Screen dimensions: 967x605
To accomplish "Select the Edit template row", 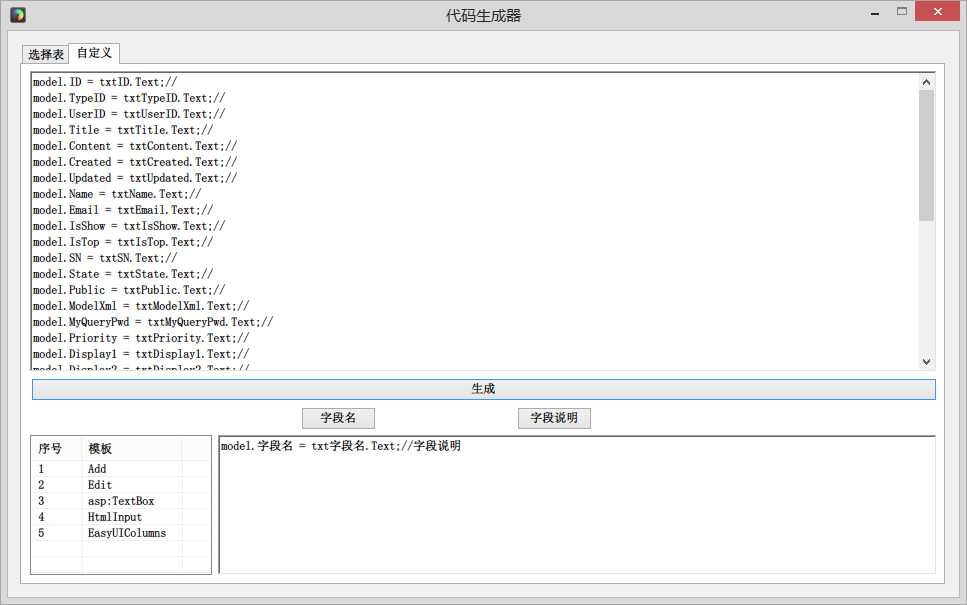I will [121, 485].
